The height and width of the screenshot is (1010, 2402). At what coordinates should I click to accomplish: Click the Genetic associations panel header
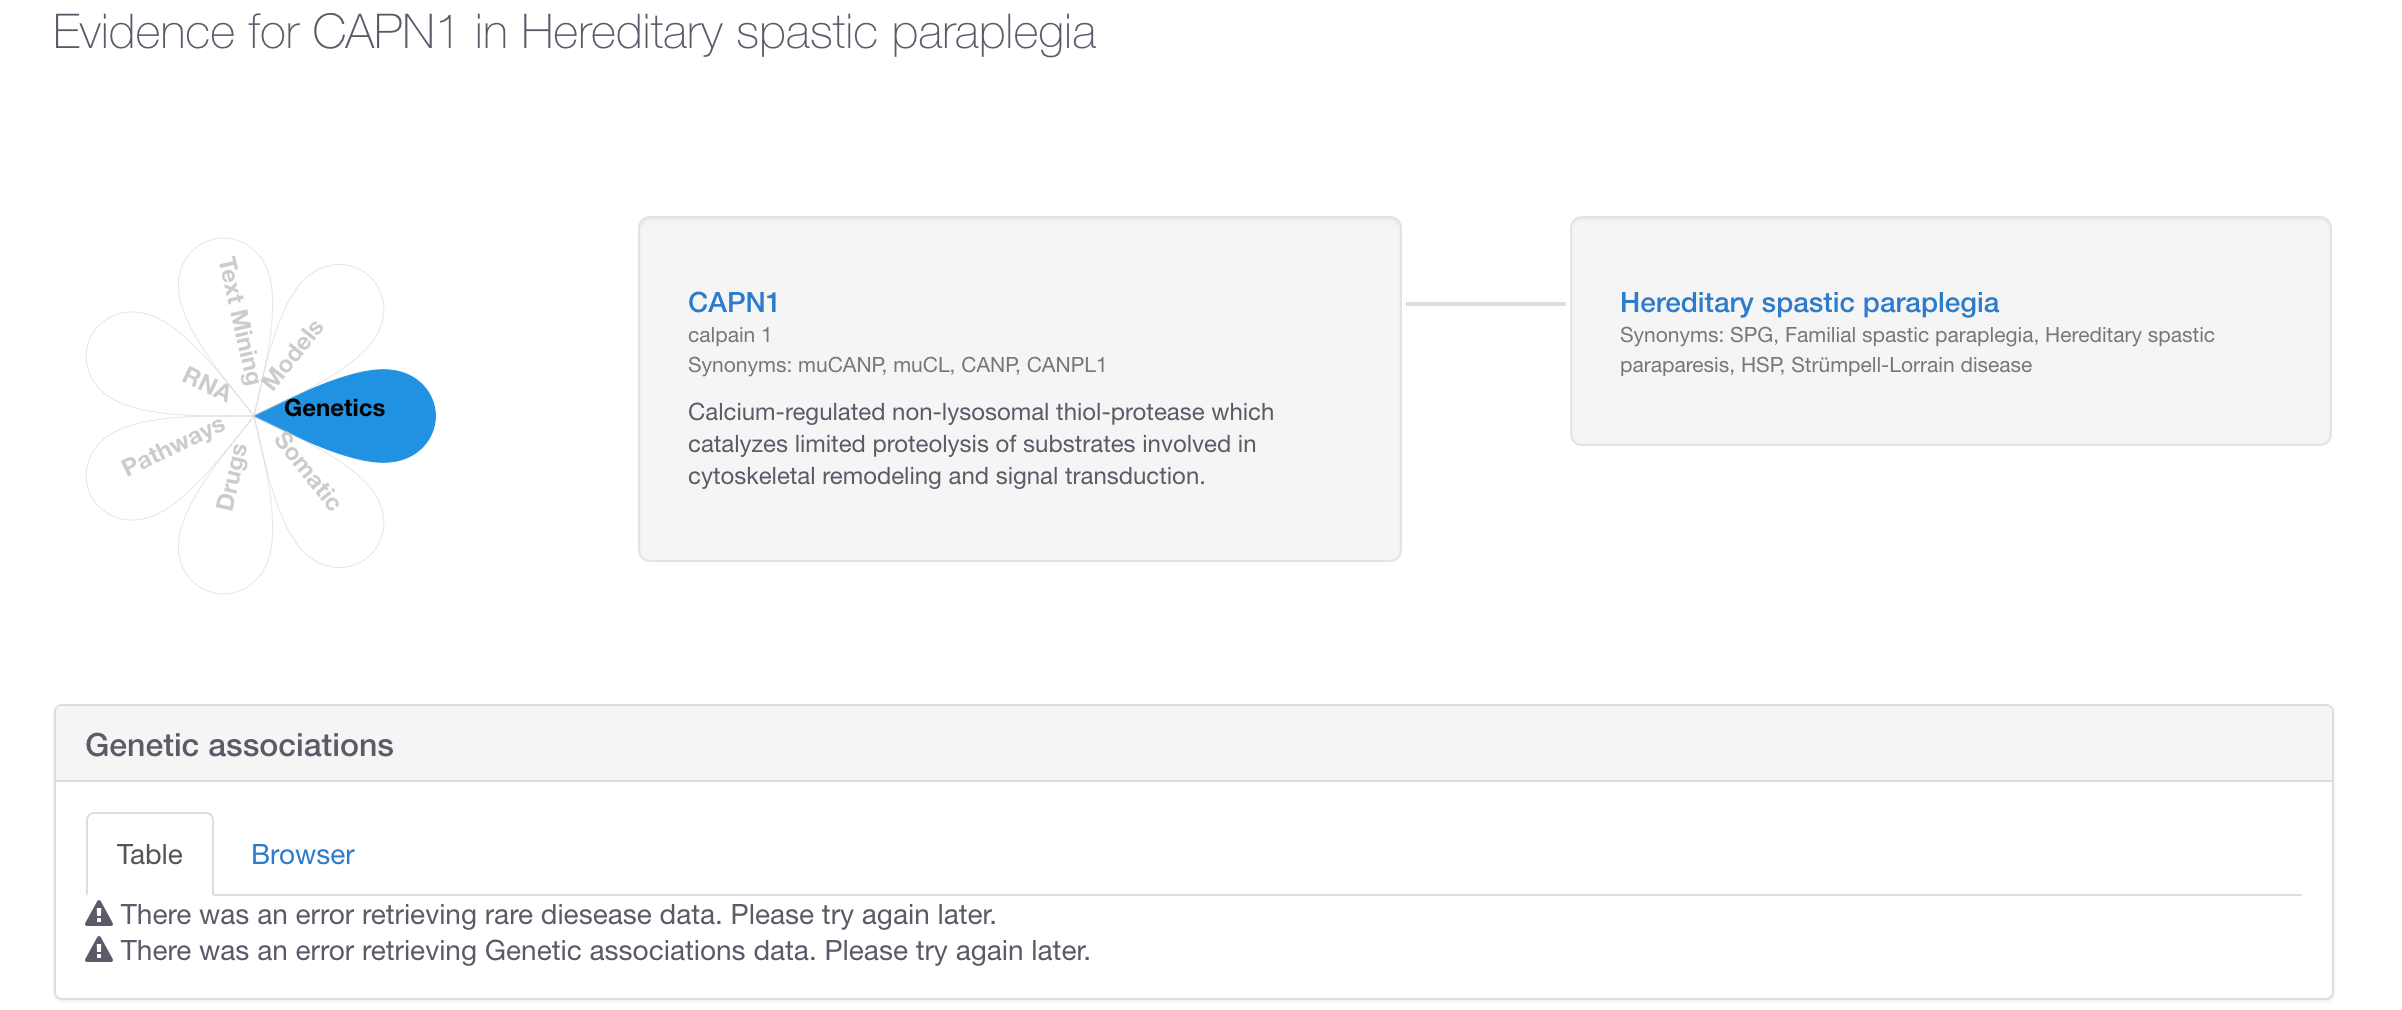[240, 744]
